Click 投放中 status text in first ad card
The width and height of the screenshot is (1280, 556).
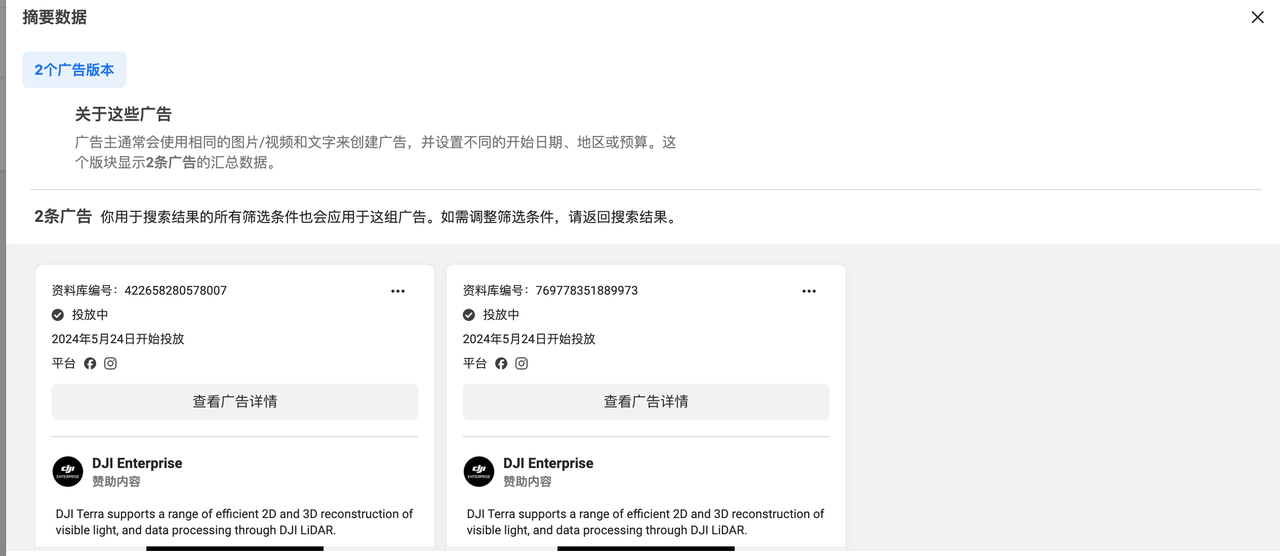click(x=90, y=315)
